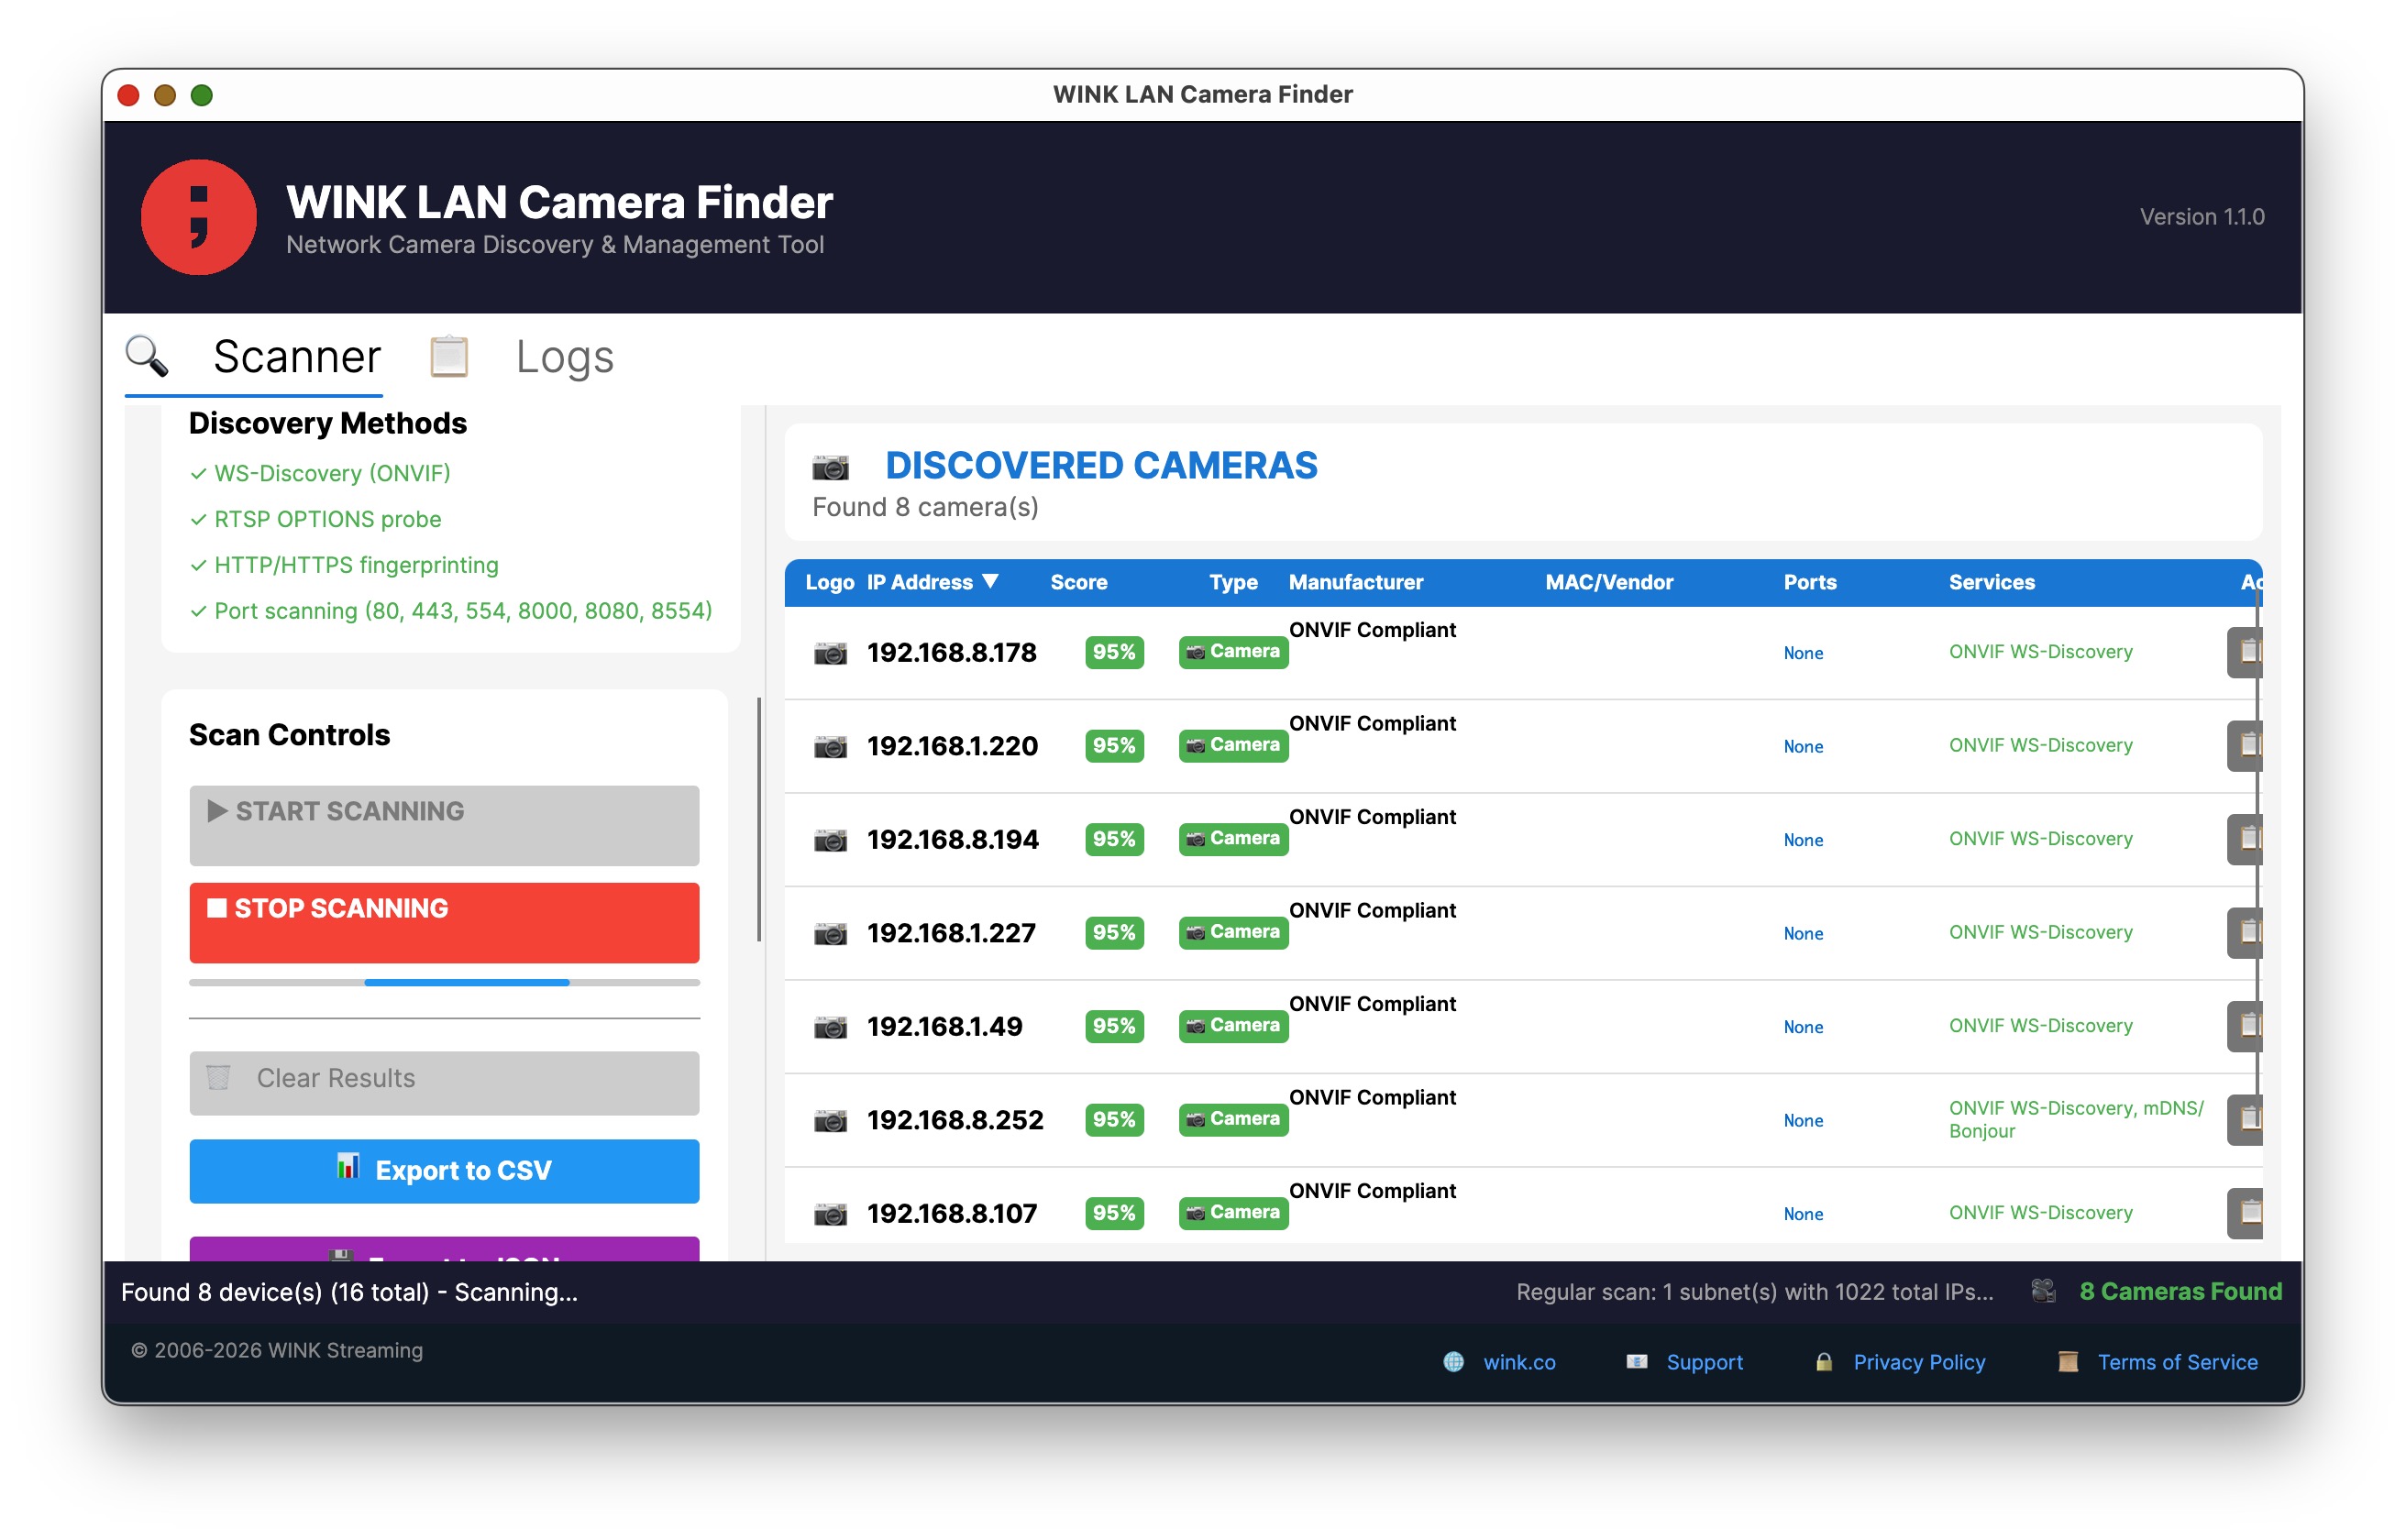Click the blue scan progress bar
The height and width of the screenshot is (1540, 2406).
[x=466, y=982]
